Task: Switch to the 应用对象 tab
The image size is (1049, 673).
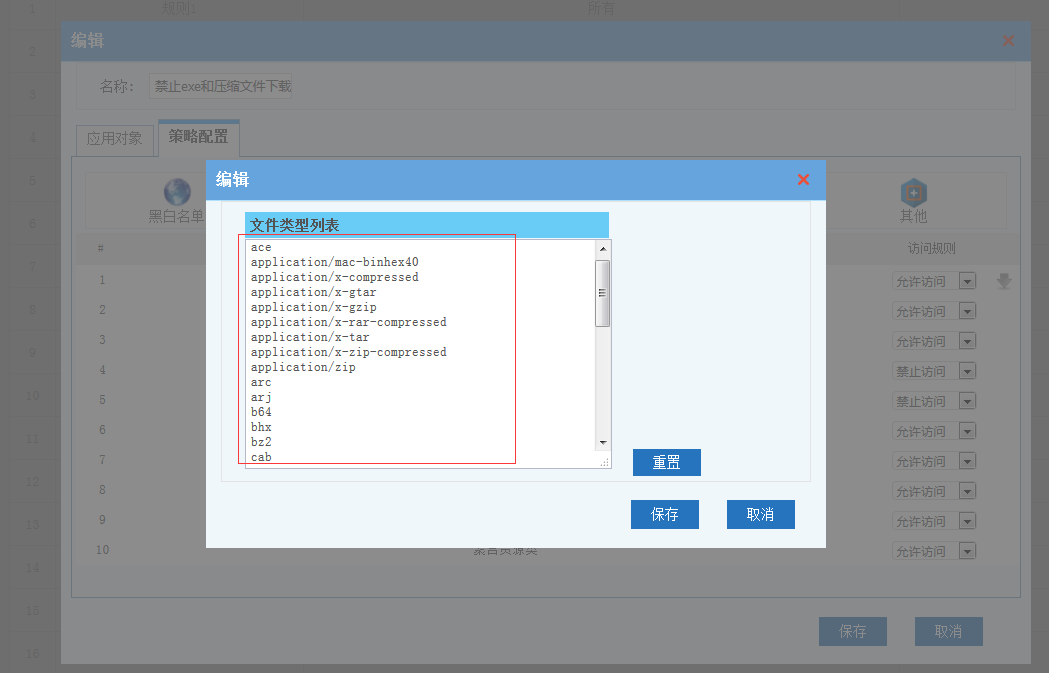Action: click(115, 139)
